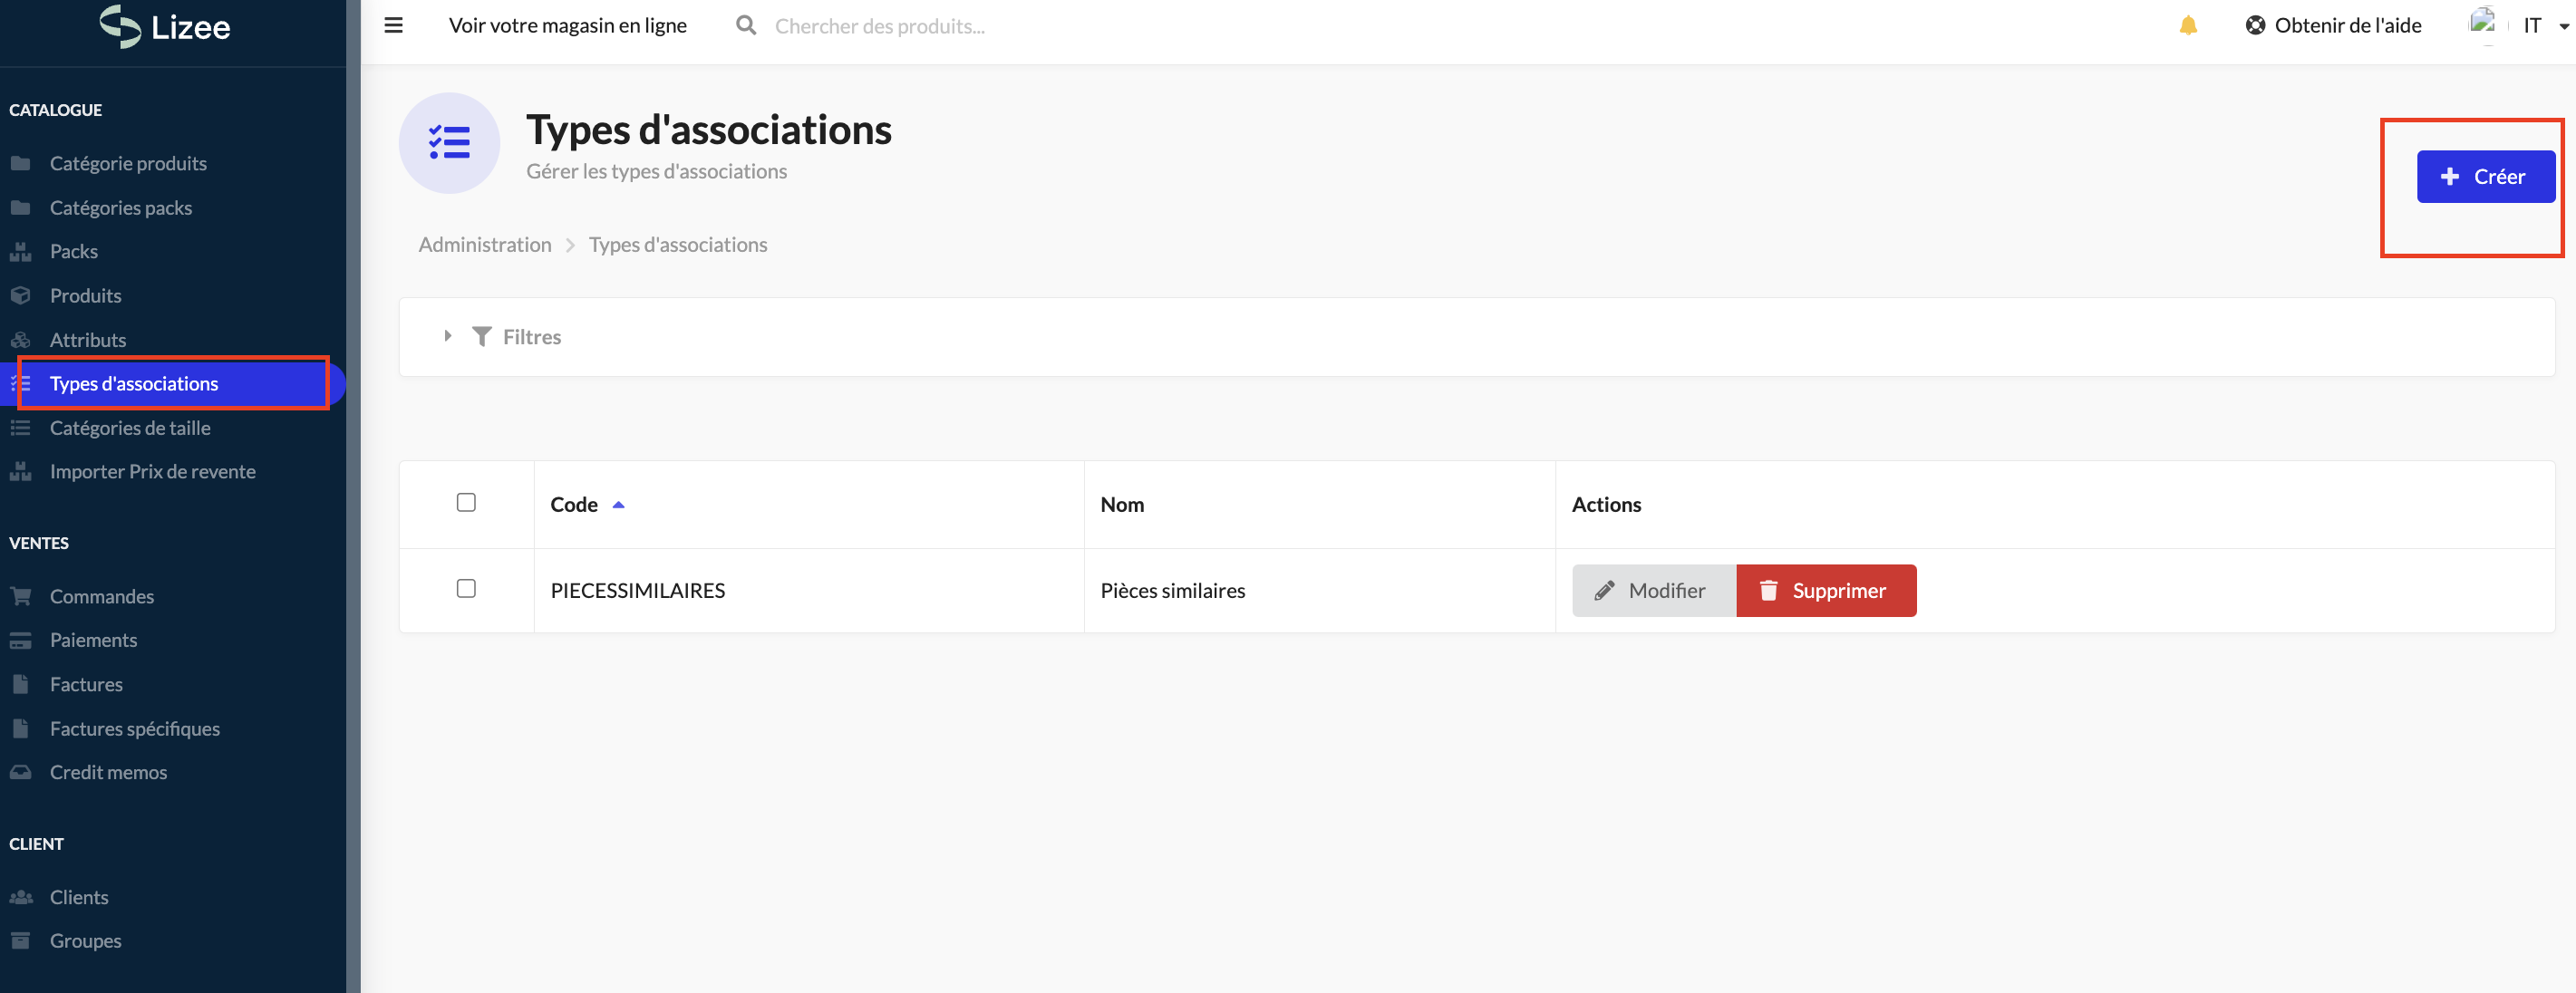
Task: Open Packs menu item
Action: tap(73, 251)
